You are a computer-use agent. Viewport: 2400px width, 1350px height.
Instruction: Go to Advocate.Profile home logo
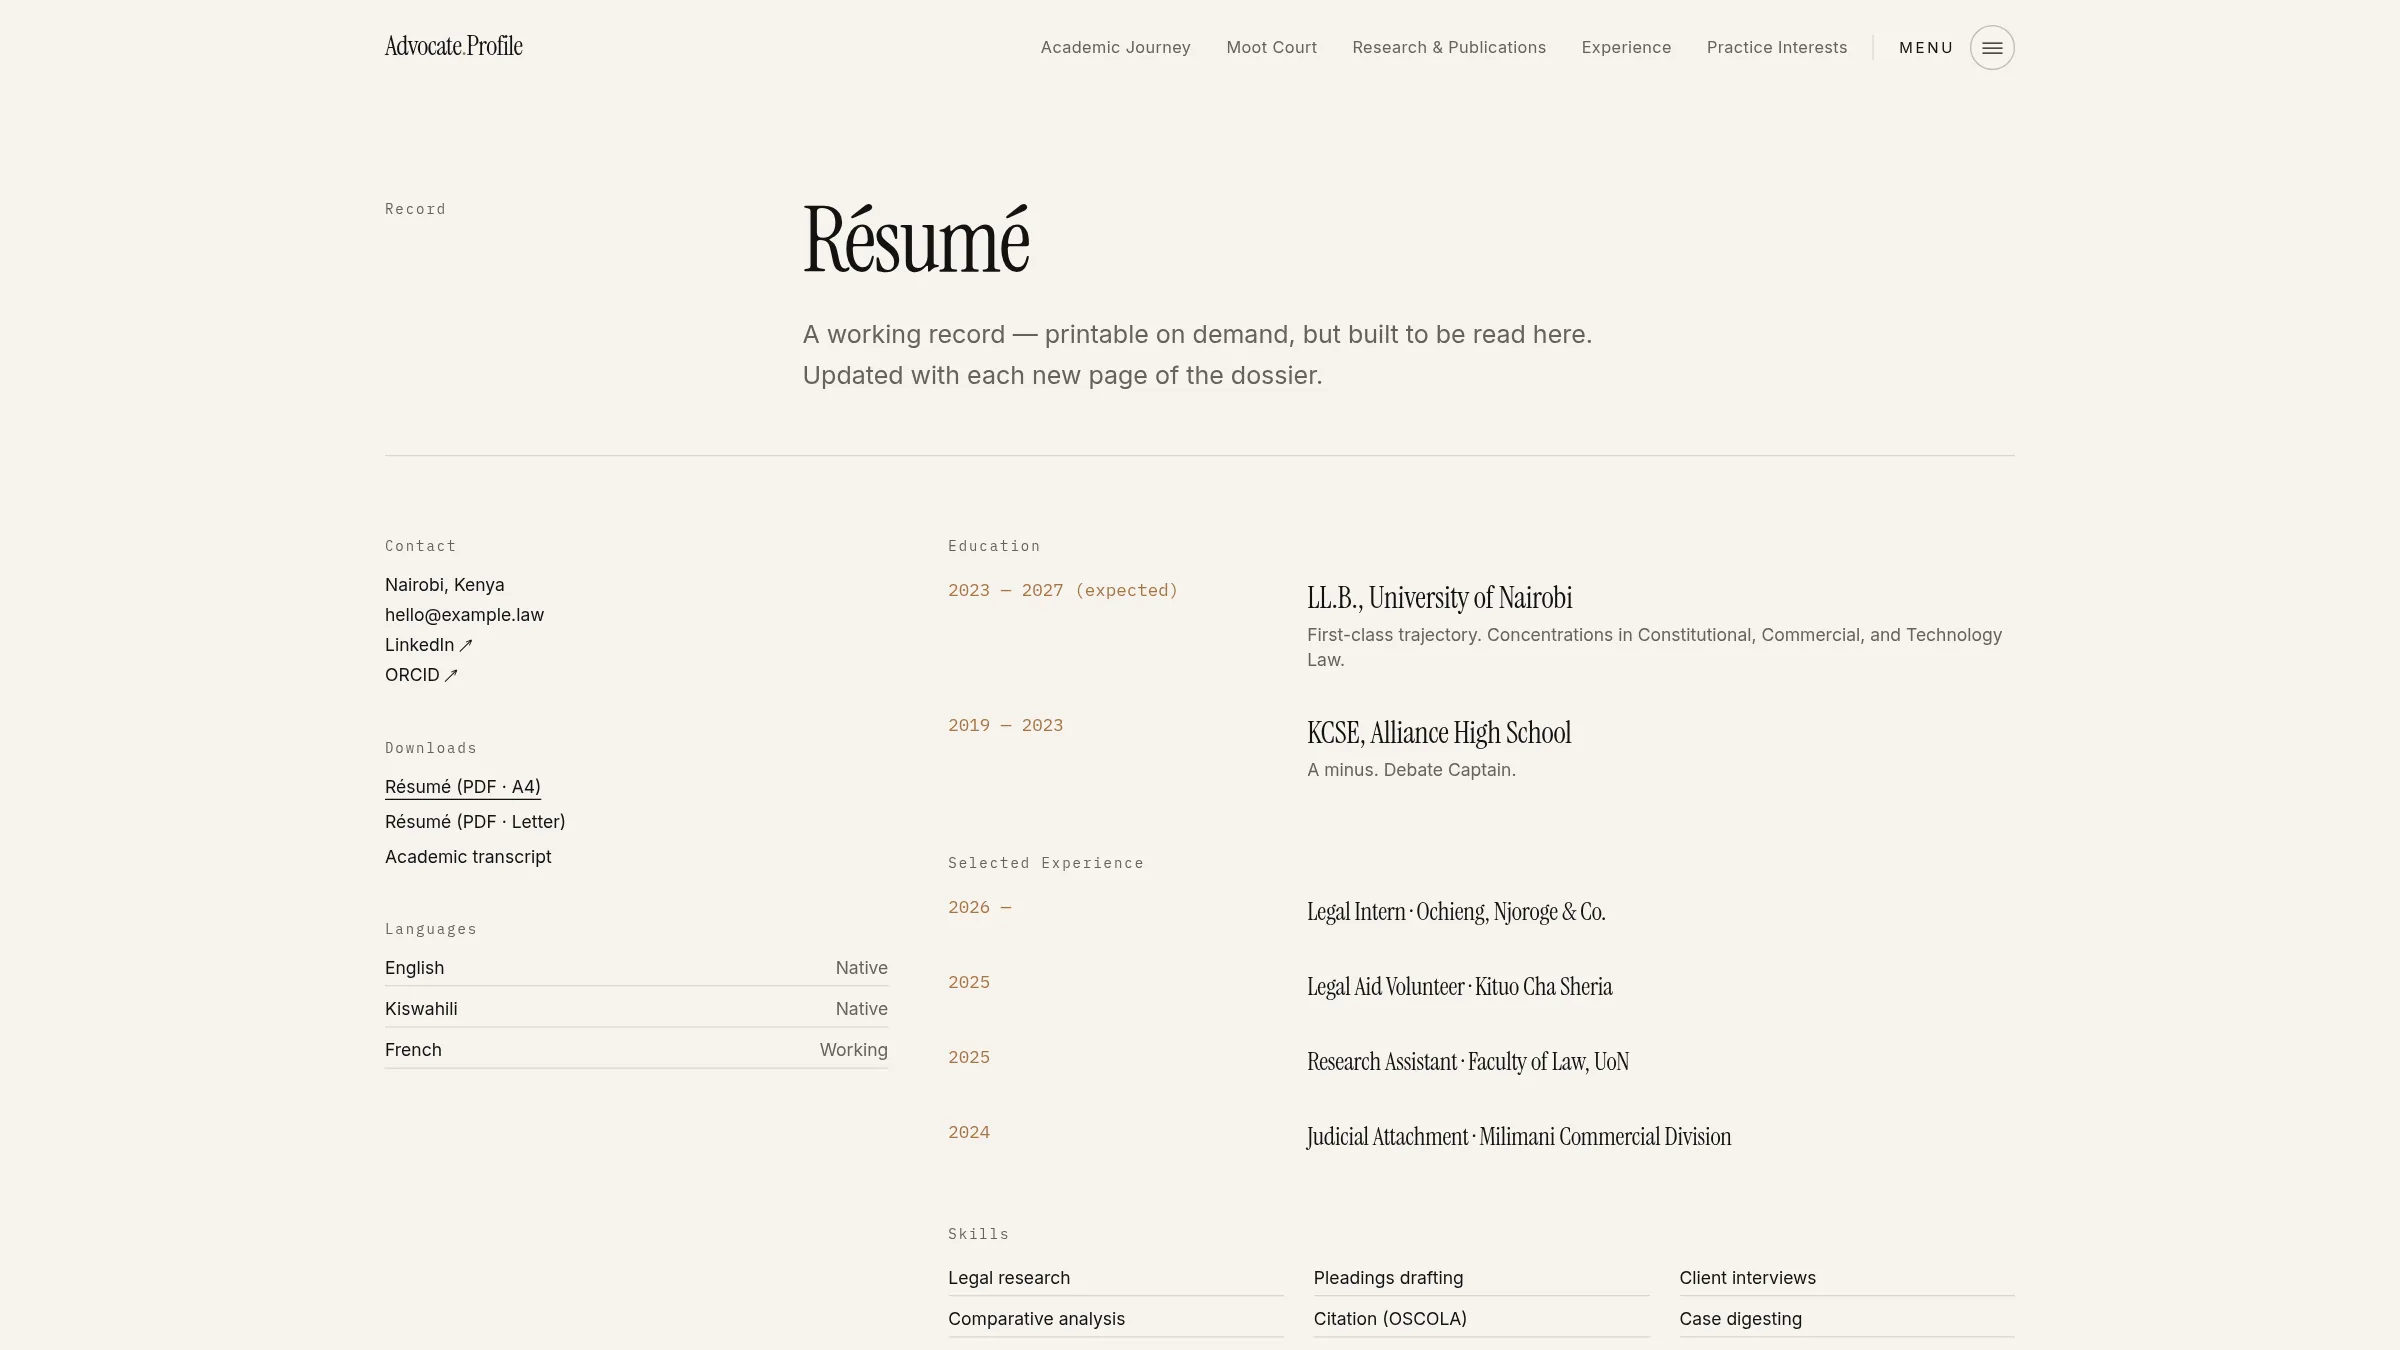(453, 46)
